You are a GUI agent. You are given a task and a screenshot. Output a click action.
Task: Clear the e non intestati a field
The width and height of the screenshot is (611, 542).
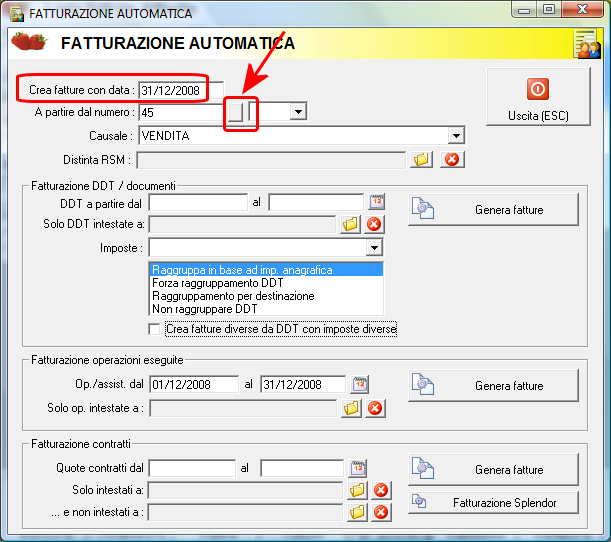pyautogui.click(x=381, y=512)
